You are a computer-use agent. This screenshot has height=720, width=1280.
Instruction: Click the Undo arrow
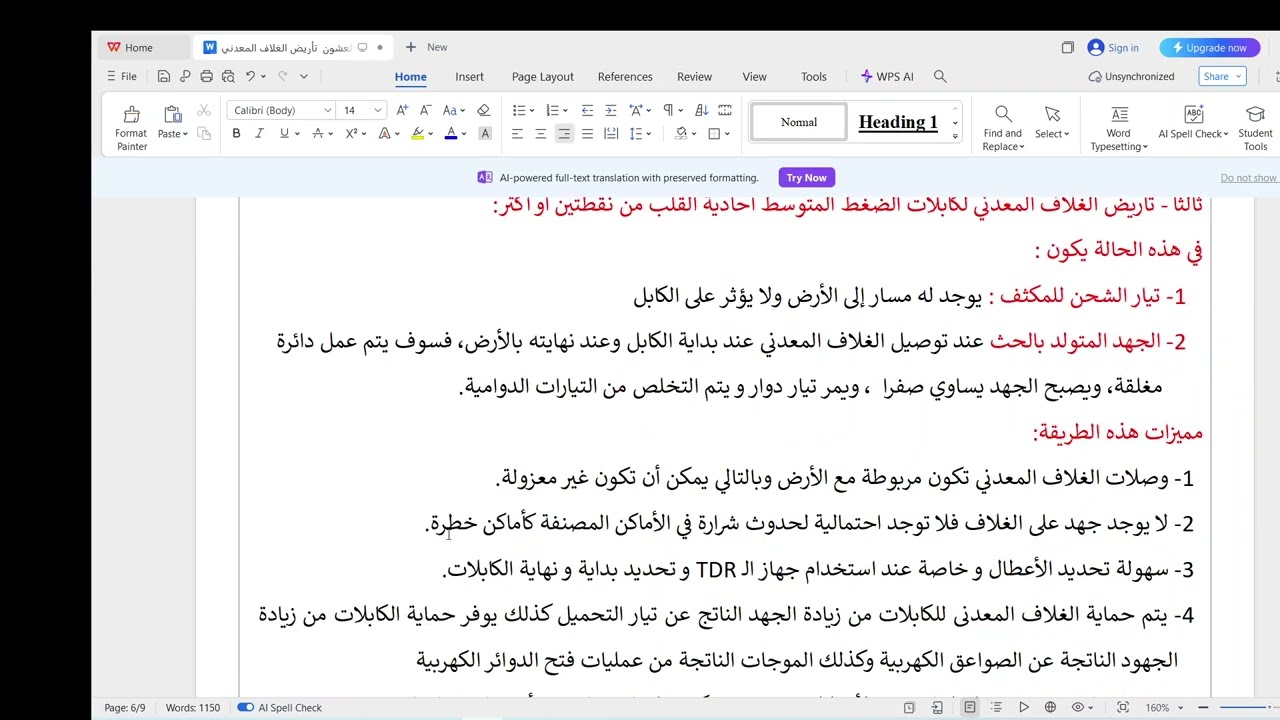pos(250,76)
